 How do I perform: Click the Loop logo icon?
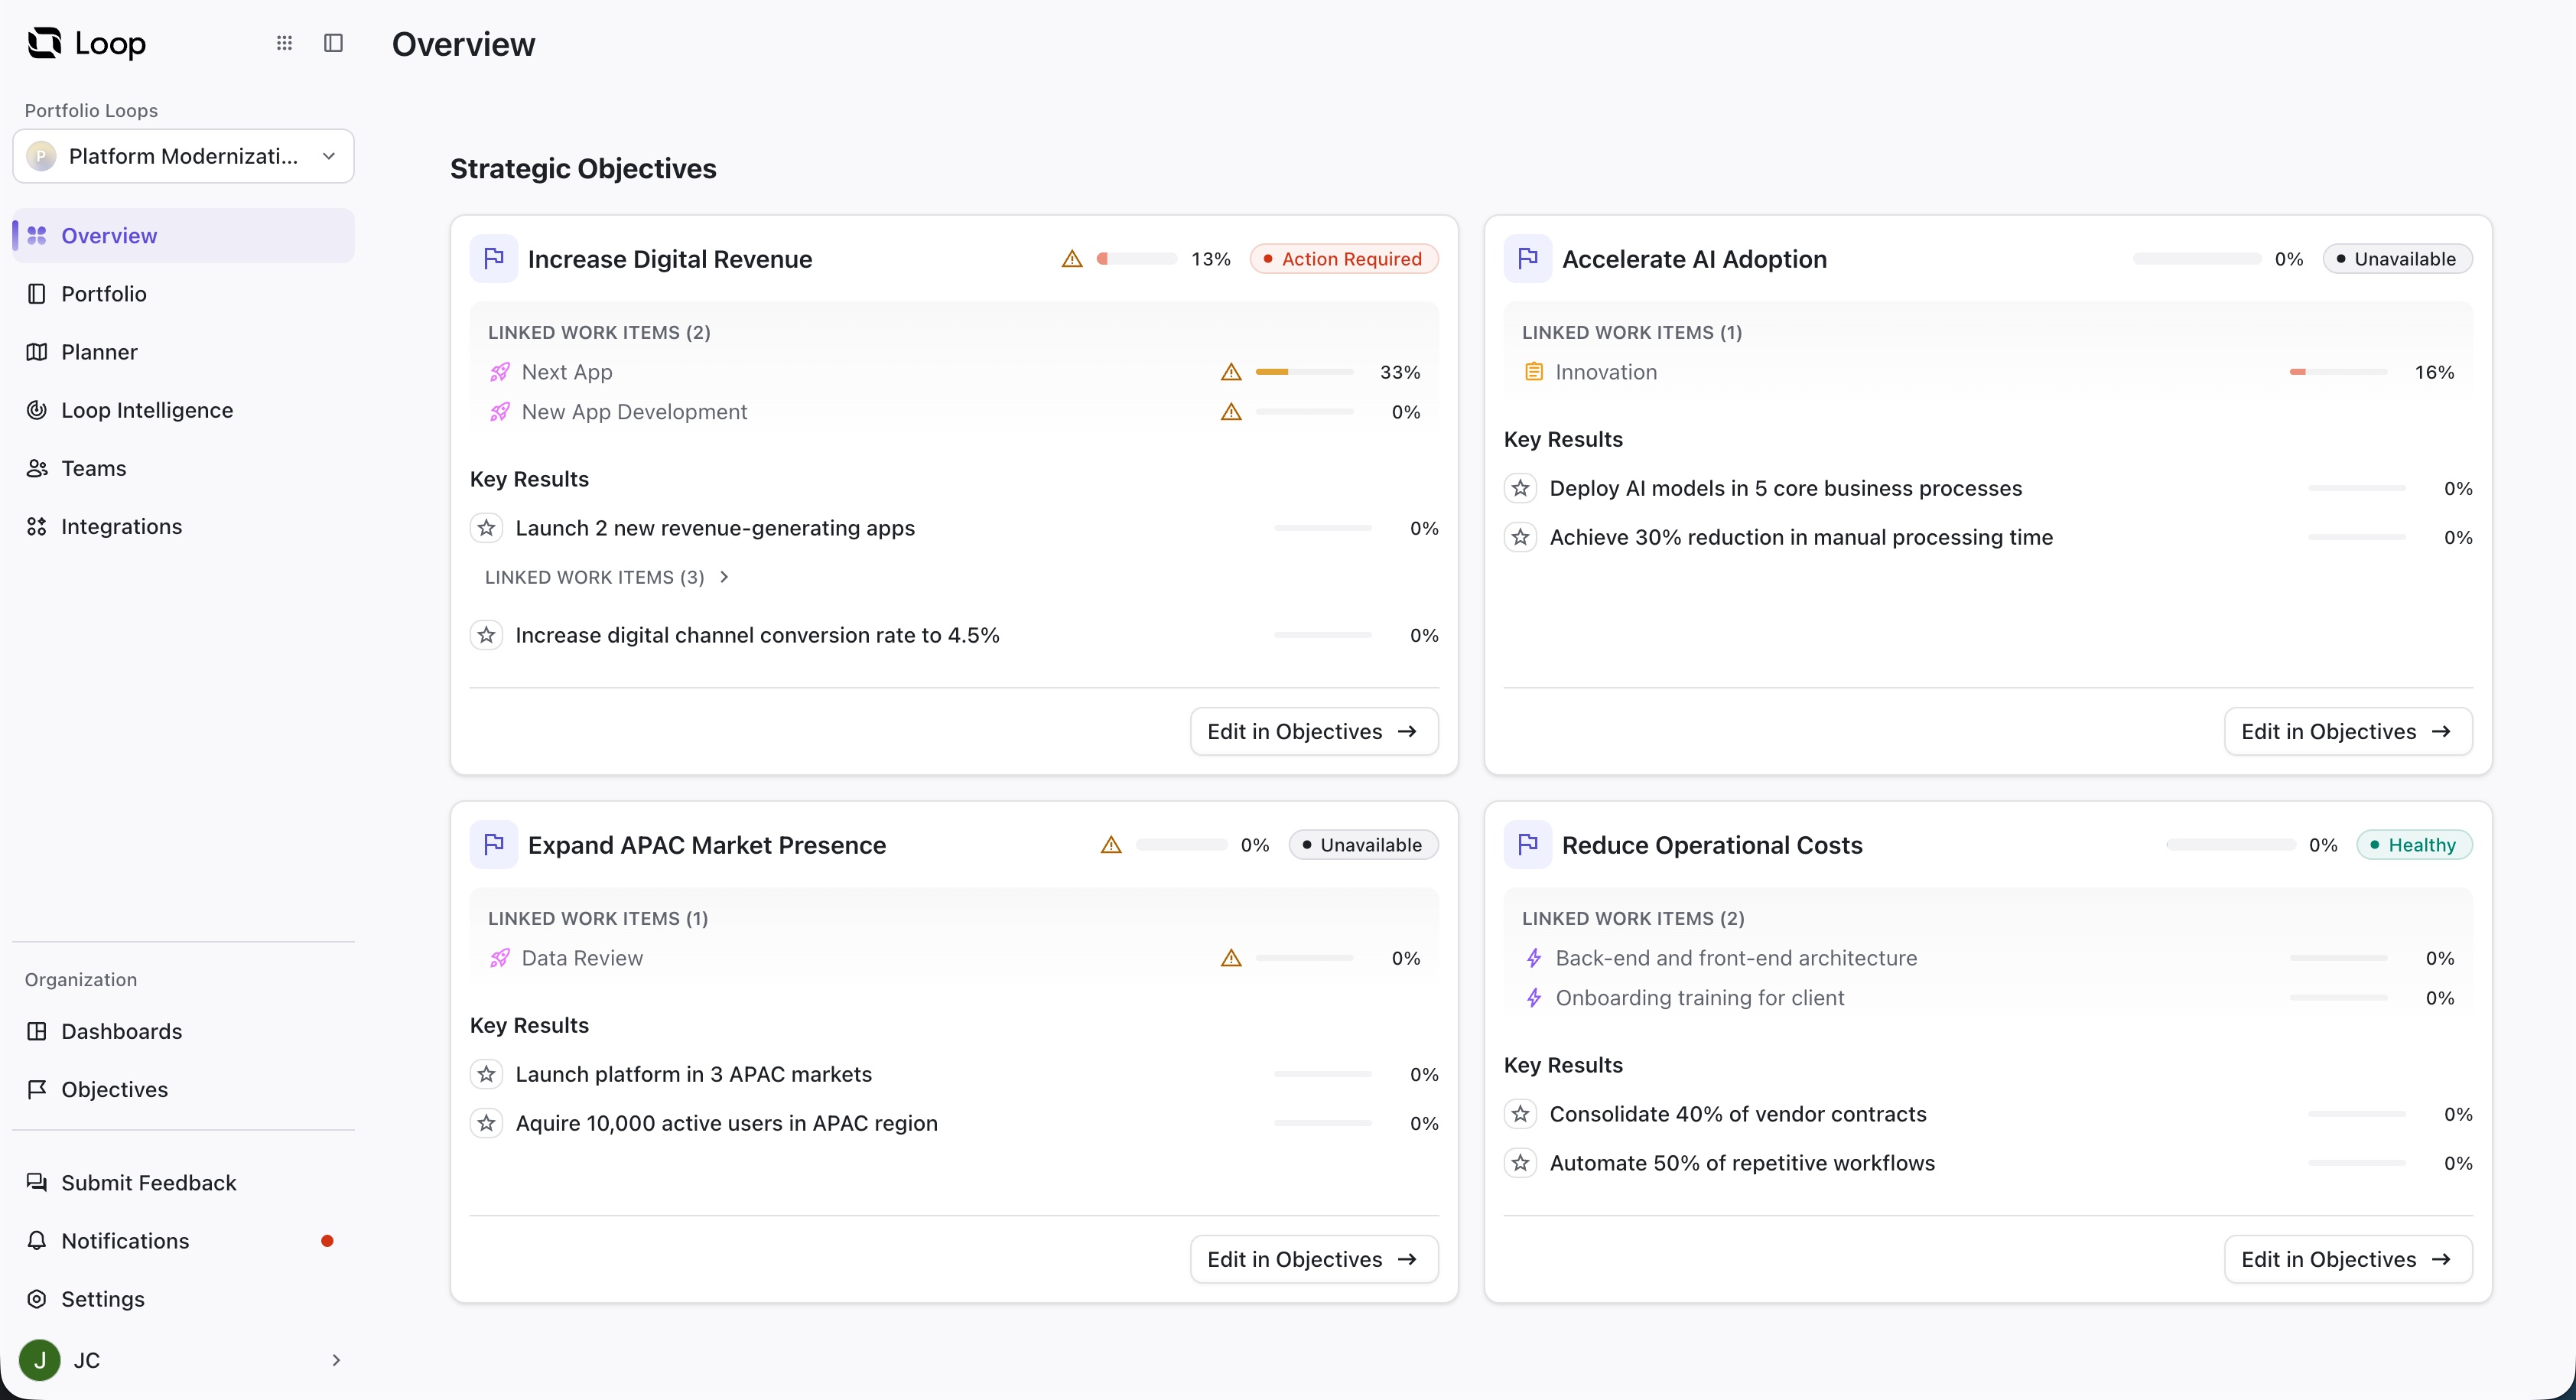(x=44, y=43)
